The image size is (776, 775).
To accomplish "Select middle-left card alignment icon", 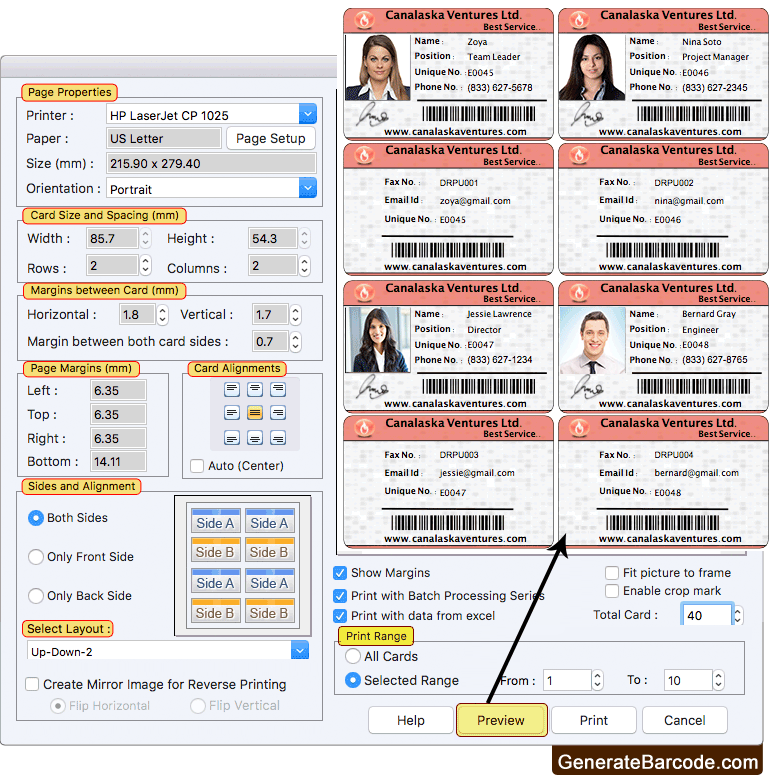I will click(232, 412).
